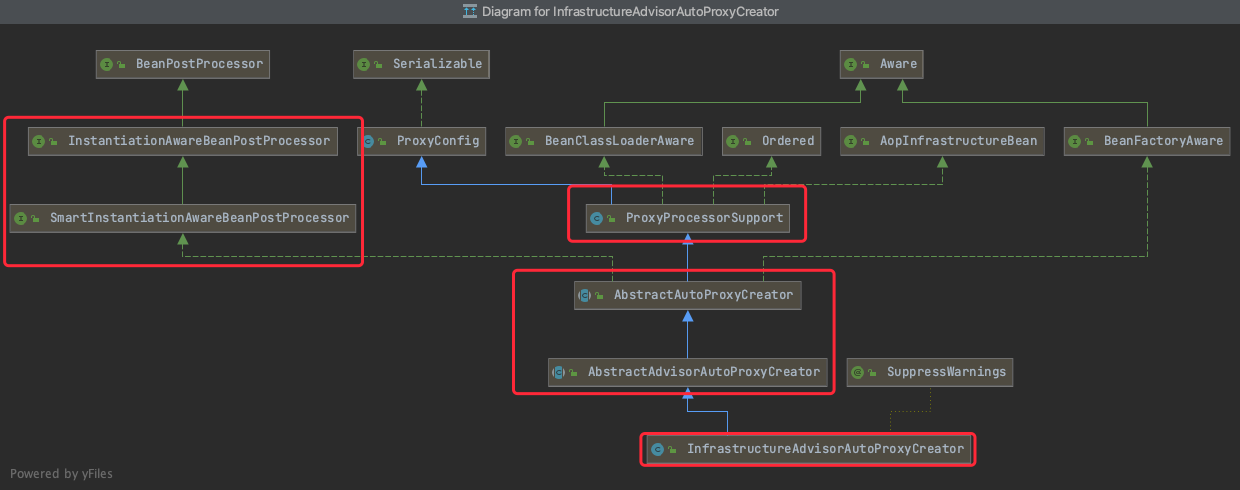Select the BeanFactoryAware node label
Image resolution: width=1240 pixels, height=490 pixels.
[1164, 142]
